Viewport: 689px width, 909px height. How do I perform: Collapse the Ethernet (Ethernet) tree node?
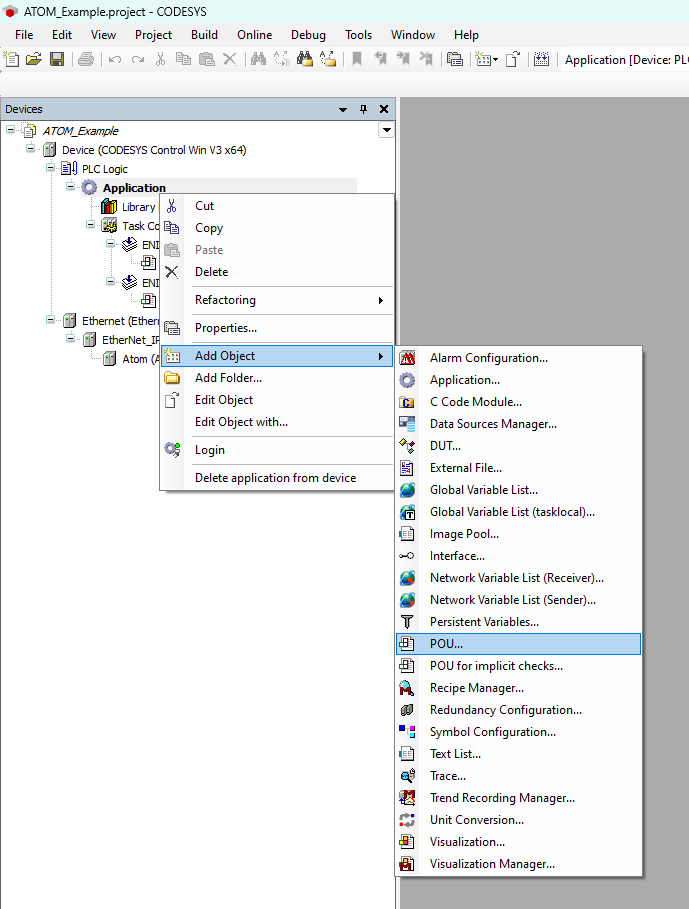click(x=50, y=320)
